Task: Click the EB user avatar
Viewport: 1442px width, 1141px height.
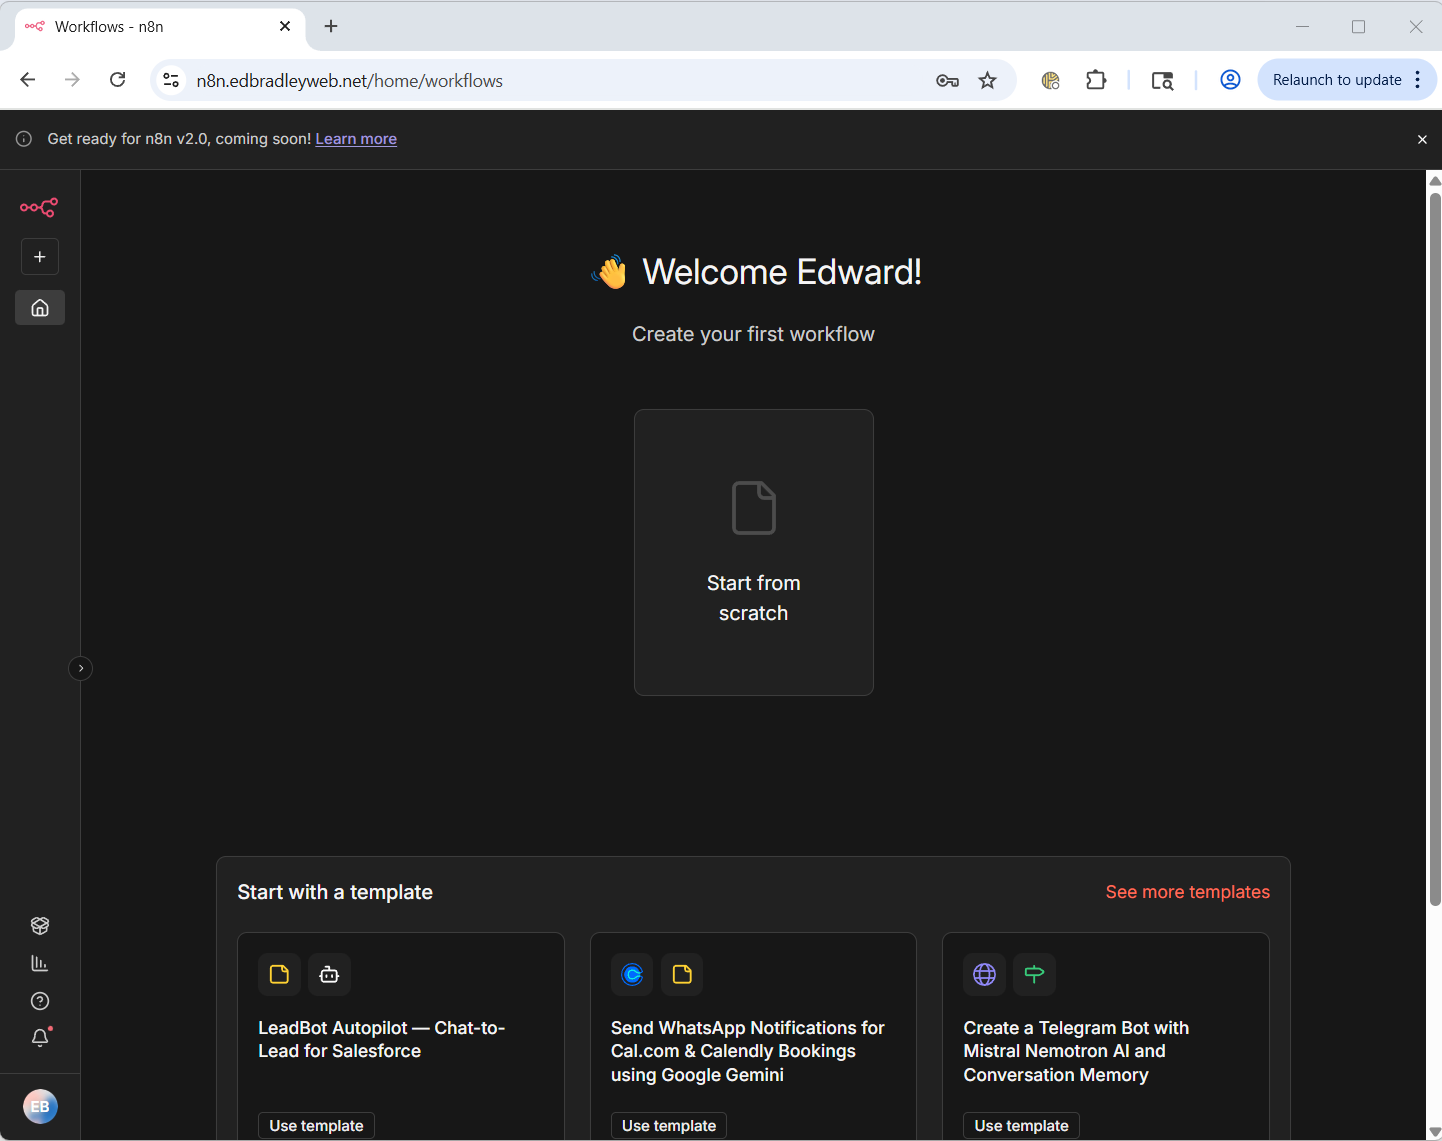Action: 40,1106
